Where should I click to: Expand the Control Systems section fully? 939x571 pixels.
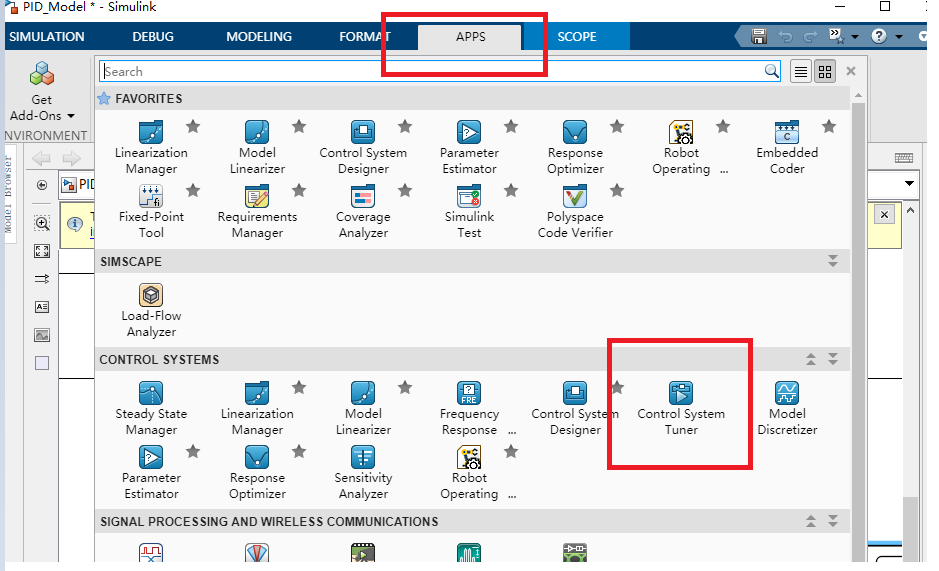pos(833,359)
